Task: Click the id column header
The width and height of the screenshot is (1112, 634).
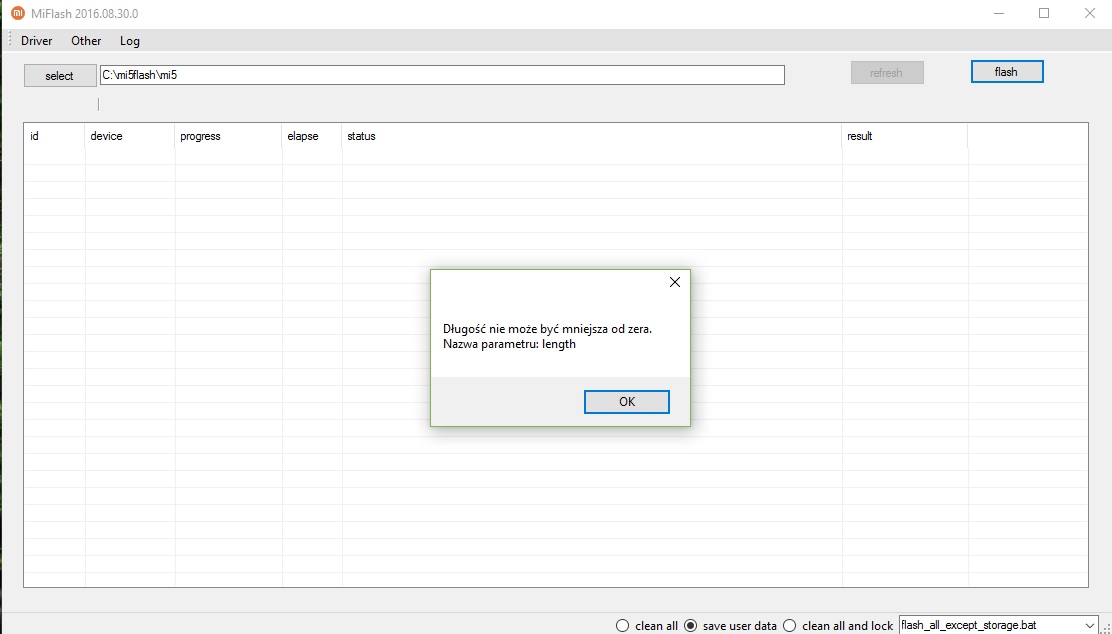Action: (35, 136)
